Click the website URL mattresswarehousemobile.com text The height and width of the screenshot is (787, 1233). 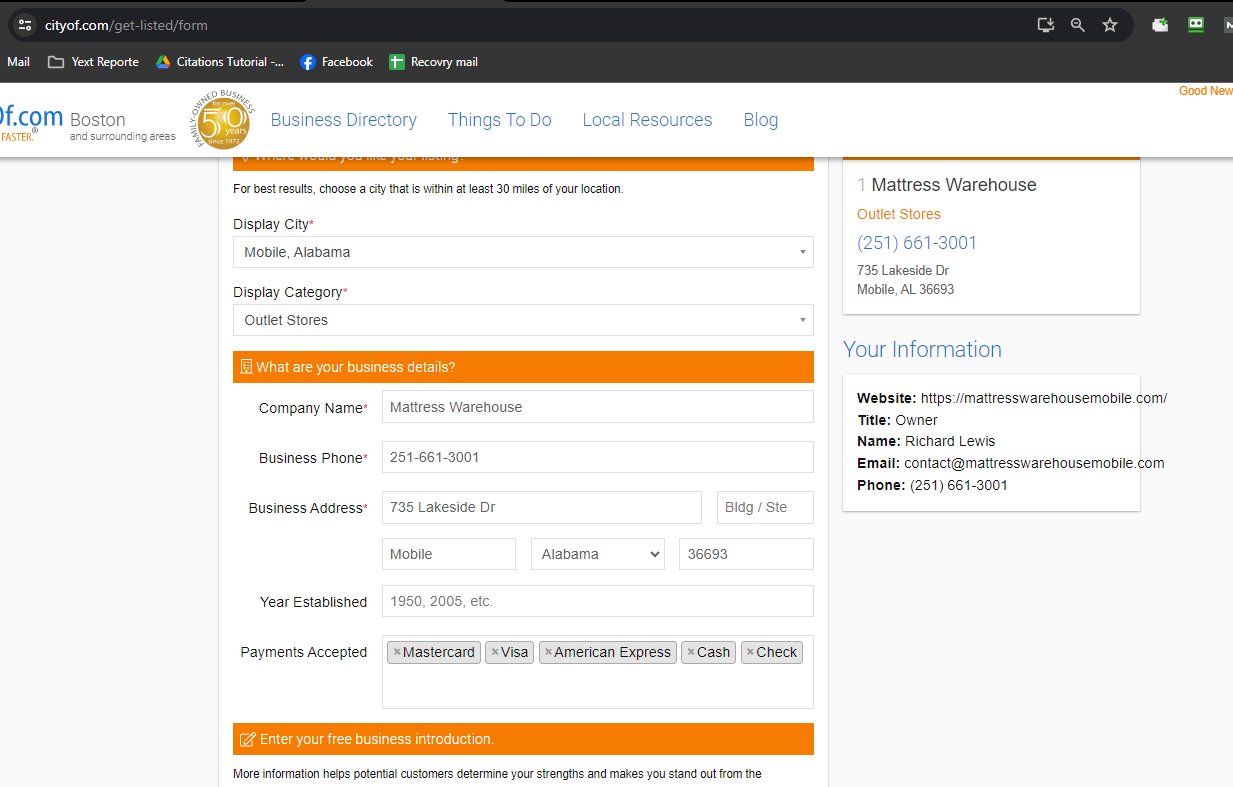coord(1044,398)
